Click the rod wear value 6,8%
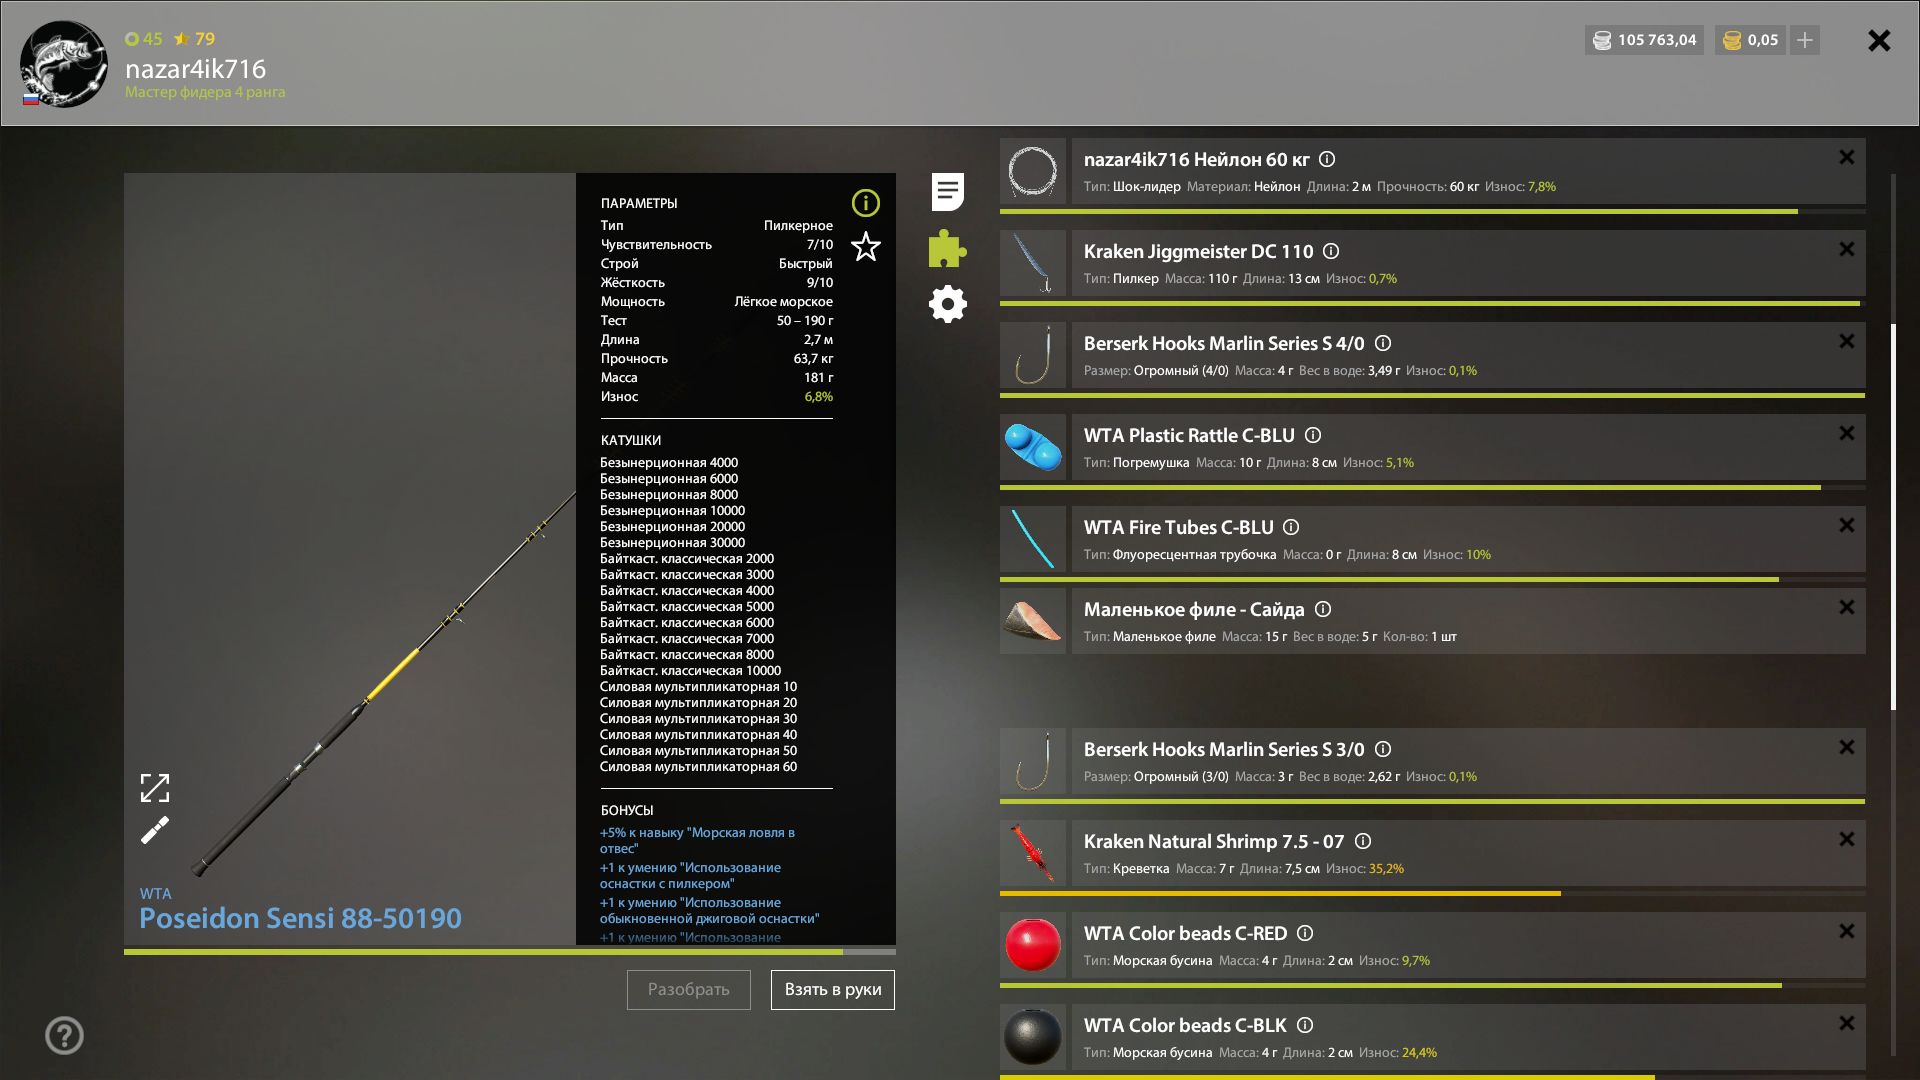 (818, 396)
